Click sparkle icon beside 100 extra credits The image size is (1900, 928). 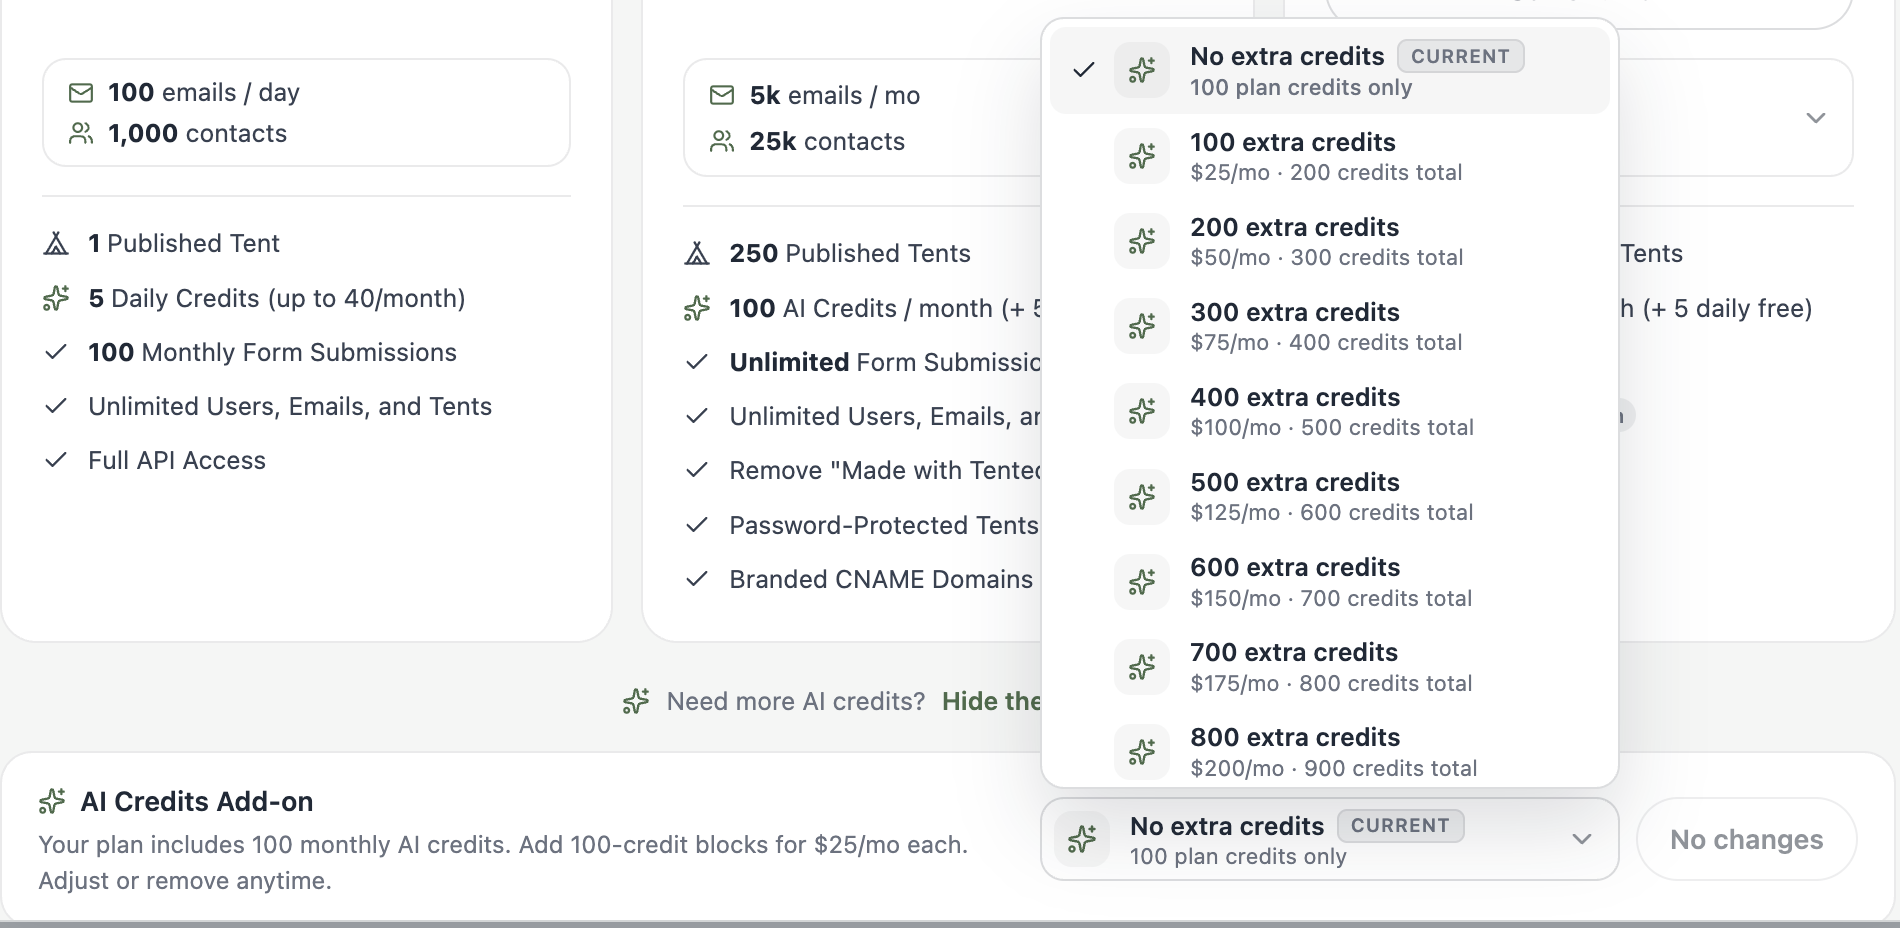pyautogui.click(x=1142, y=156)
